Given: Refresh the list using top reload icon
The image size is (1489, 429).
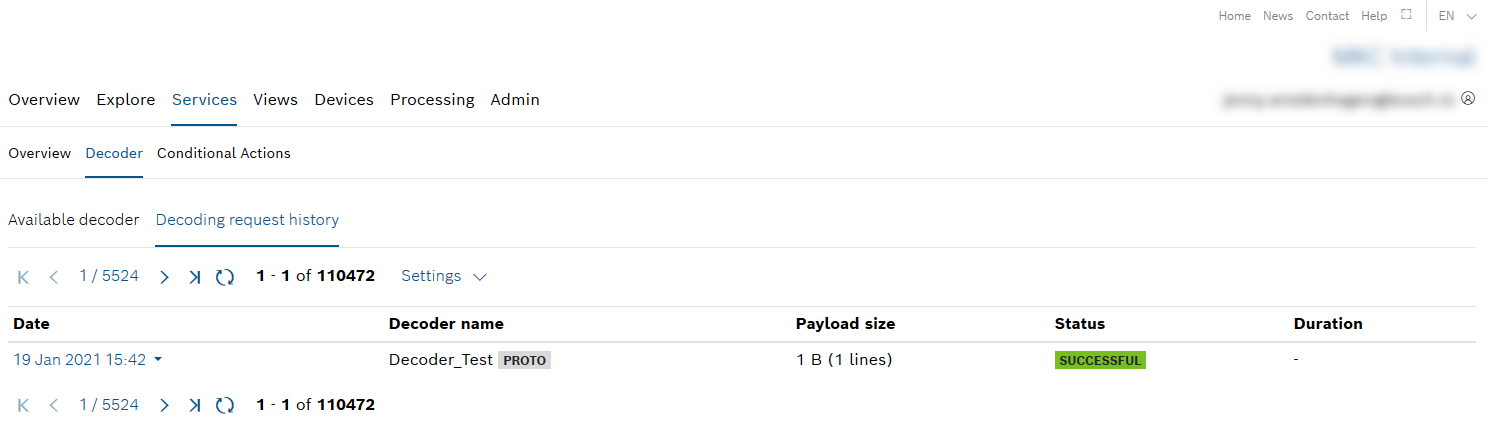Looking at the screenshot, I should tap(225, 277).
